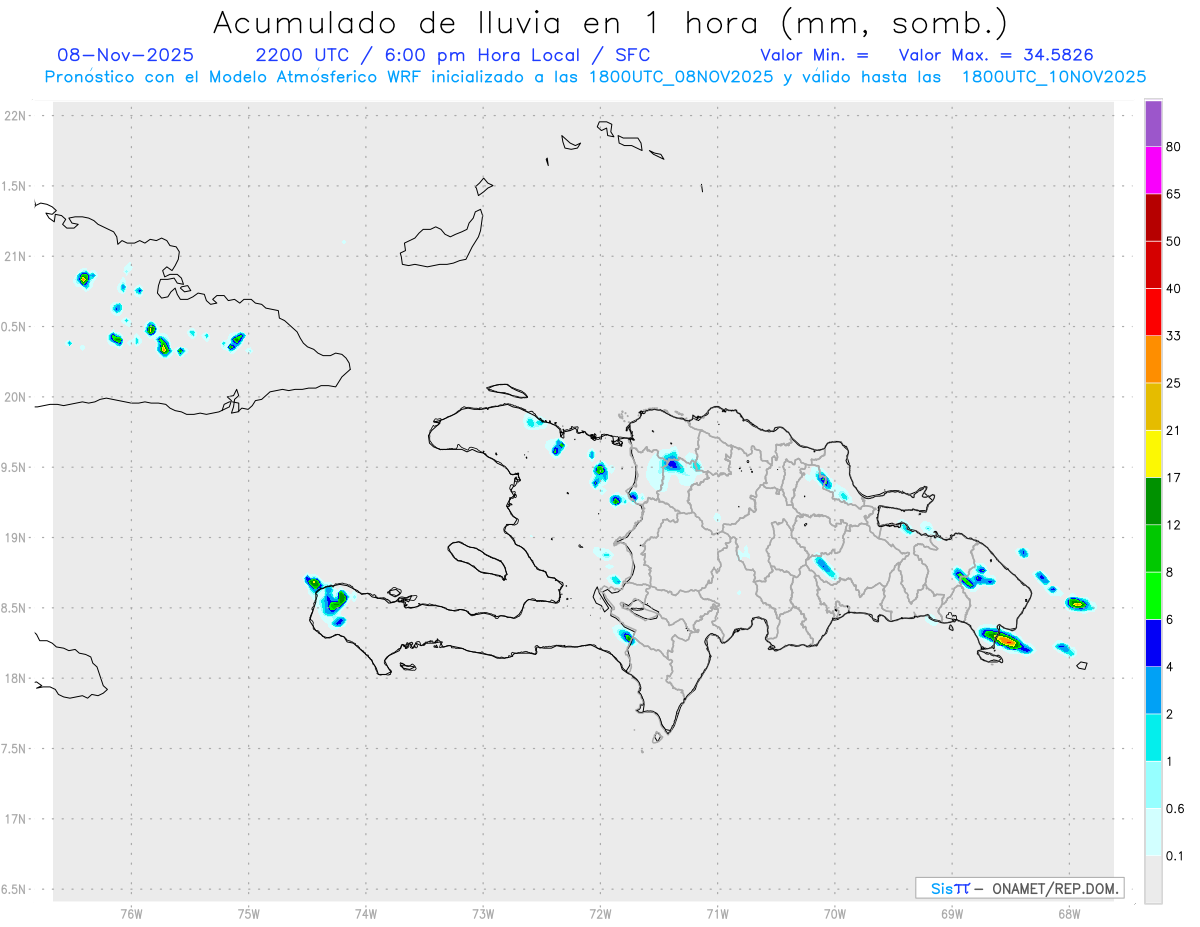Click the 'Valor Min. =' label

pos(814,55)
